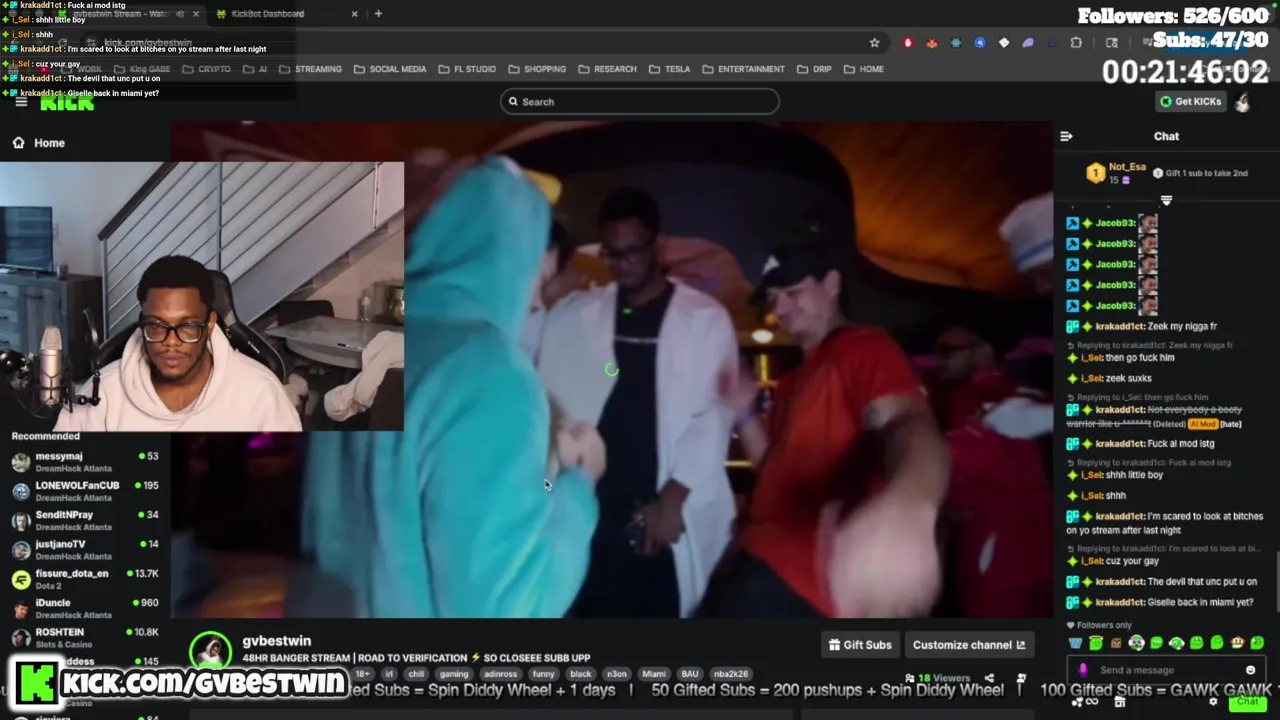Open the purple wing browser extension
Viewport: 1280px width, 720px height.
tap(1027, 43)
